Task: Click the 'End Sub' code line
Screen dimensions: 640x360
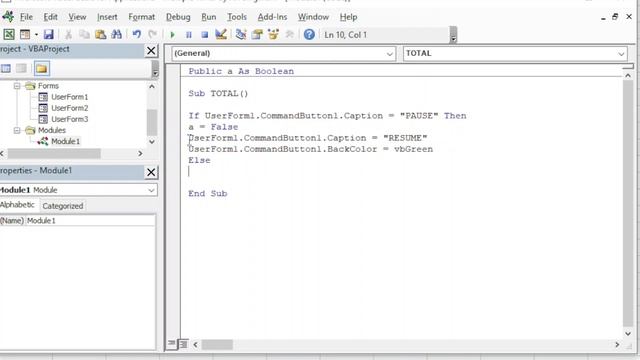Action: click(207, 193)
